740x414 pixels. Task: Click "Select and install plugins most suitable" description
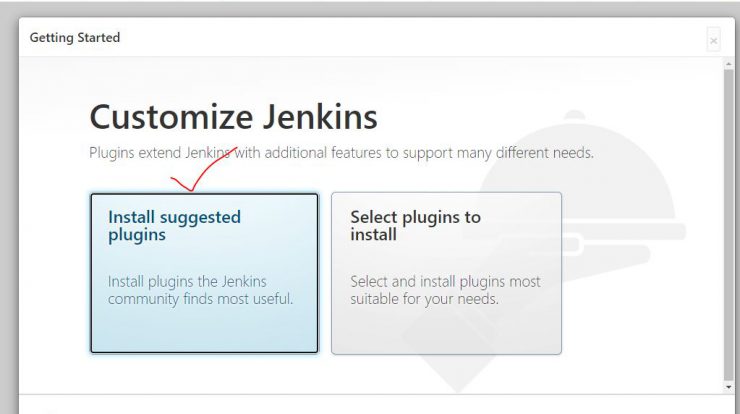(x=445, y=290)
